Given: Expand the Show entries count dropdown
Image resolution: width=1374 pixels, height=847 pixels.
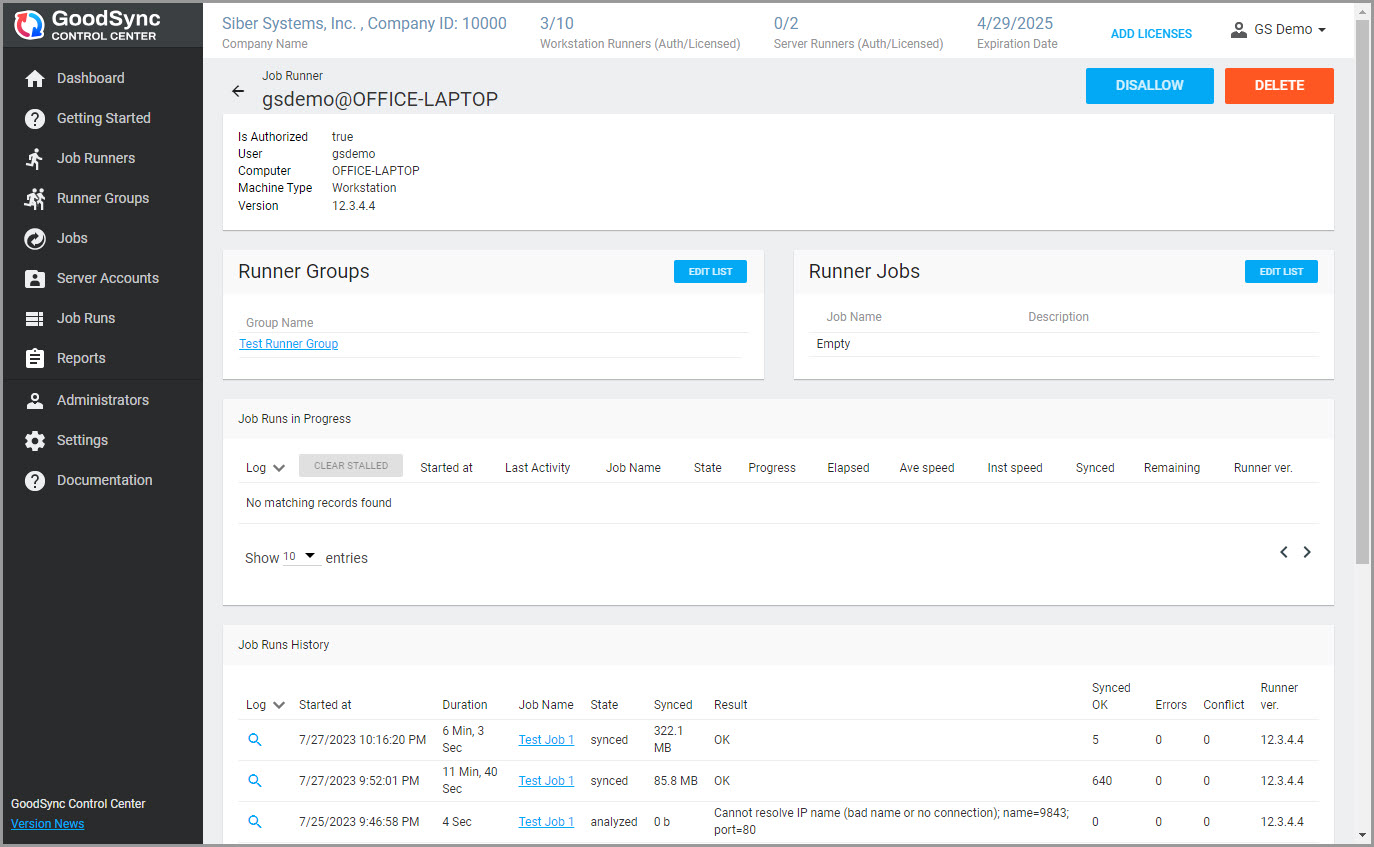Looking at the screenshot, I should click(301, 557).
